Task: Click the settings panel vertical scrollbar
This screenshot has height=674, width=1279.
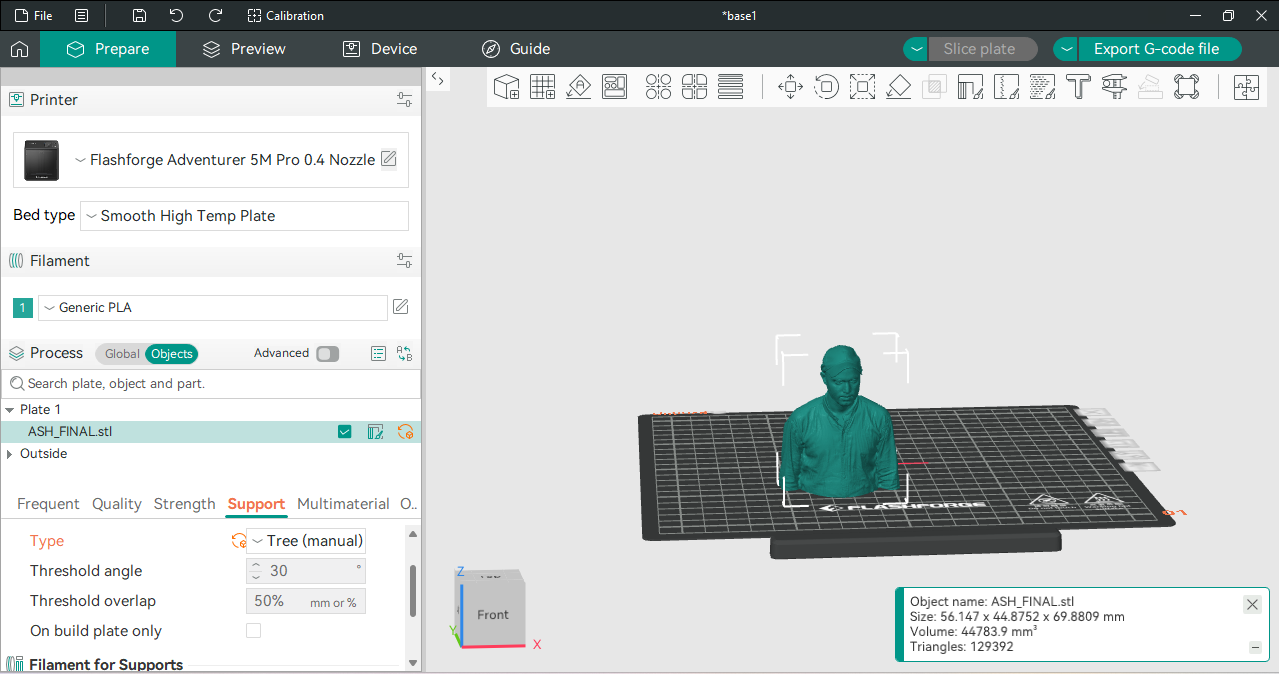Action: (412, 591)
